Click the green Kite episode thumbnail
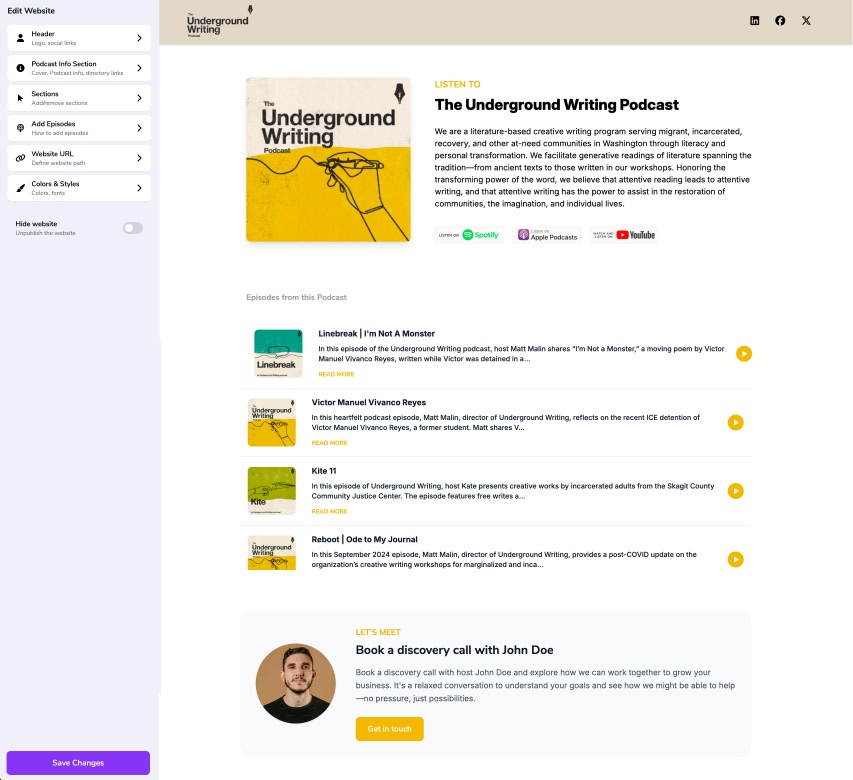Viewport: 853px width, 780px height. 271,491
